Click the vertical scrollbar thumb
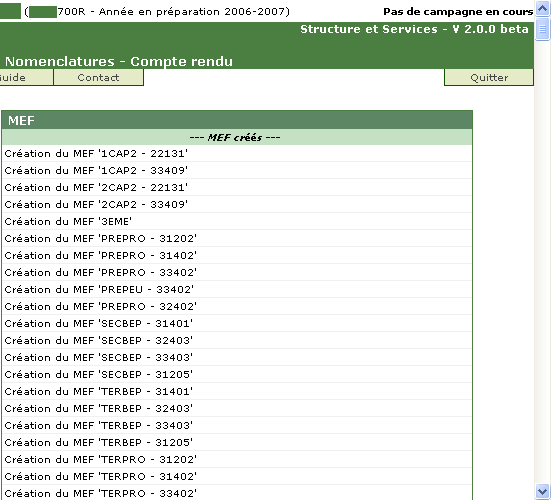This screenshot has width=551, height=500. tap(543, 29)
